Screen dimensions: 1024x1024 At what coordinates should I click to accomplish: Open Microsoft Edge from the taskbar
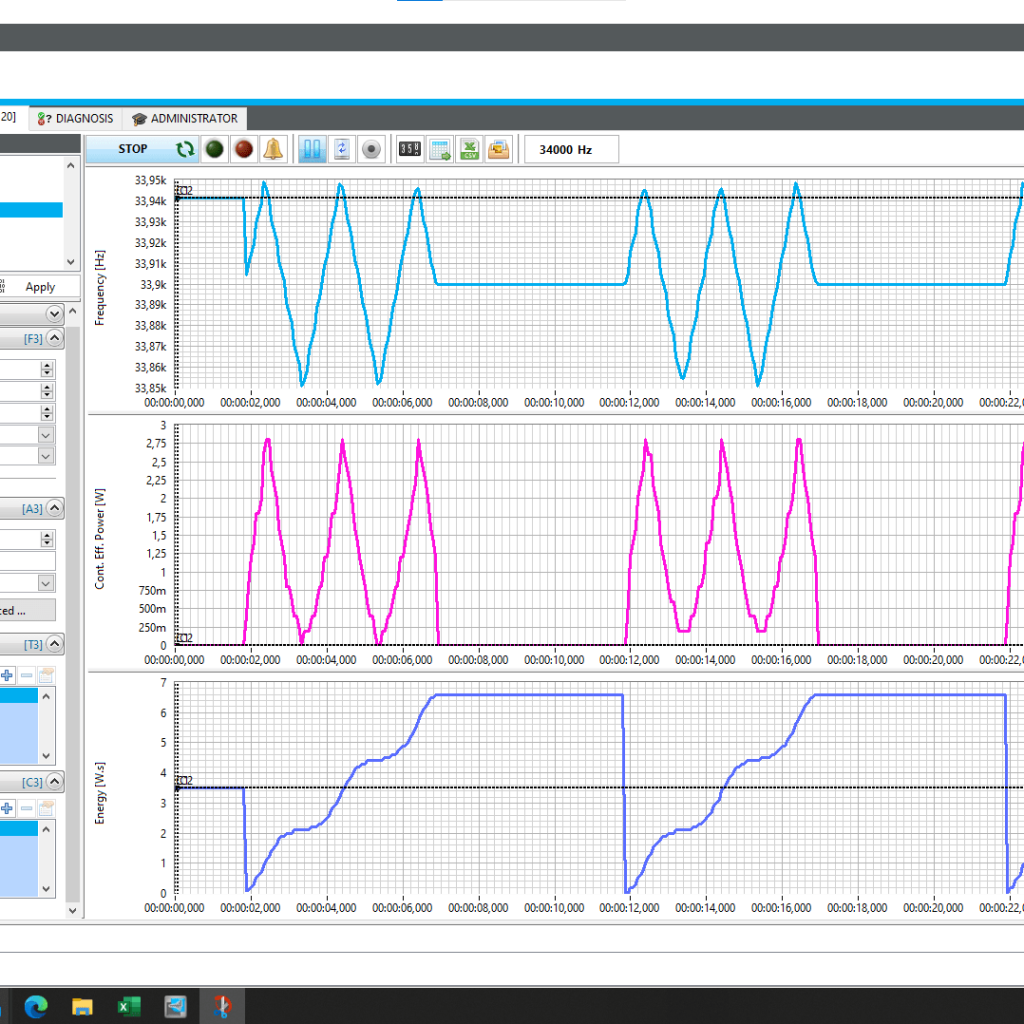click(36, 1006)
